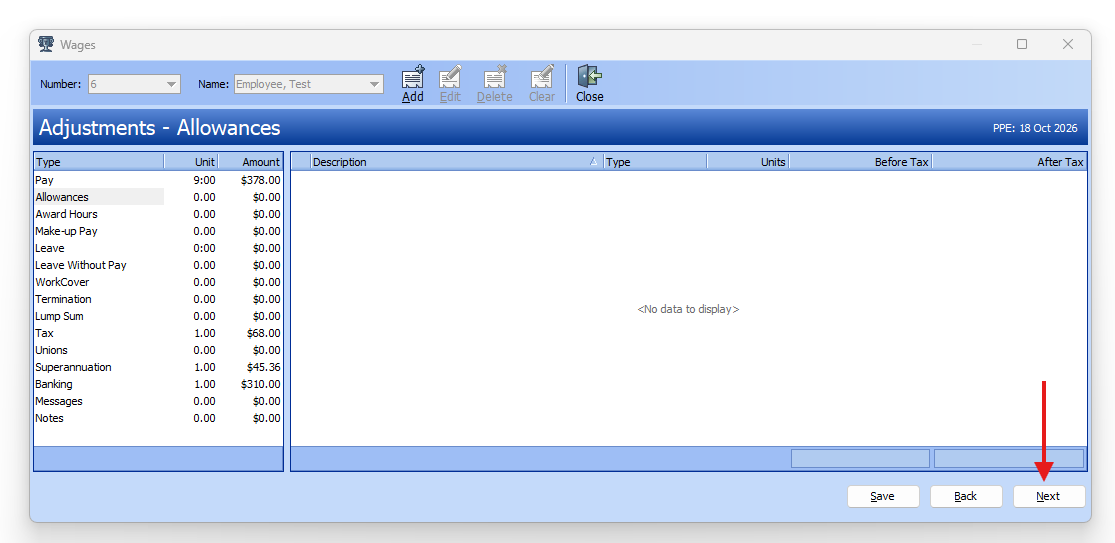Select the Banking row
The width and height of the screenshot is (1115, 543).
[x=158, y=385]
